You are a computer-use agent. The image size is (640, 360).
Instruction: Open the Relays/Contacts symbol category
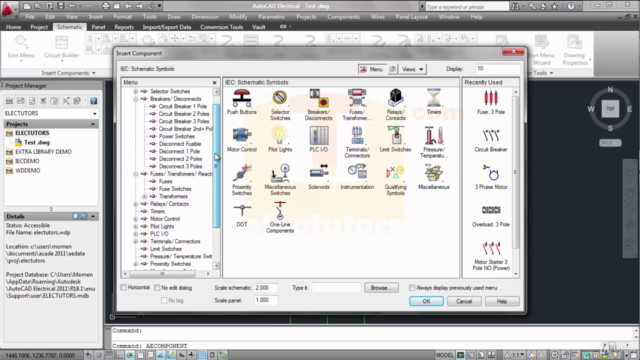(395, 105)
